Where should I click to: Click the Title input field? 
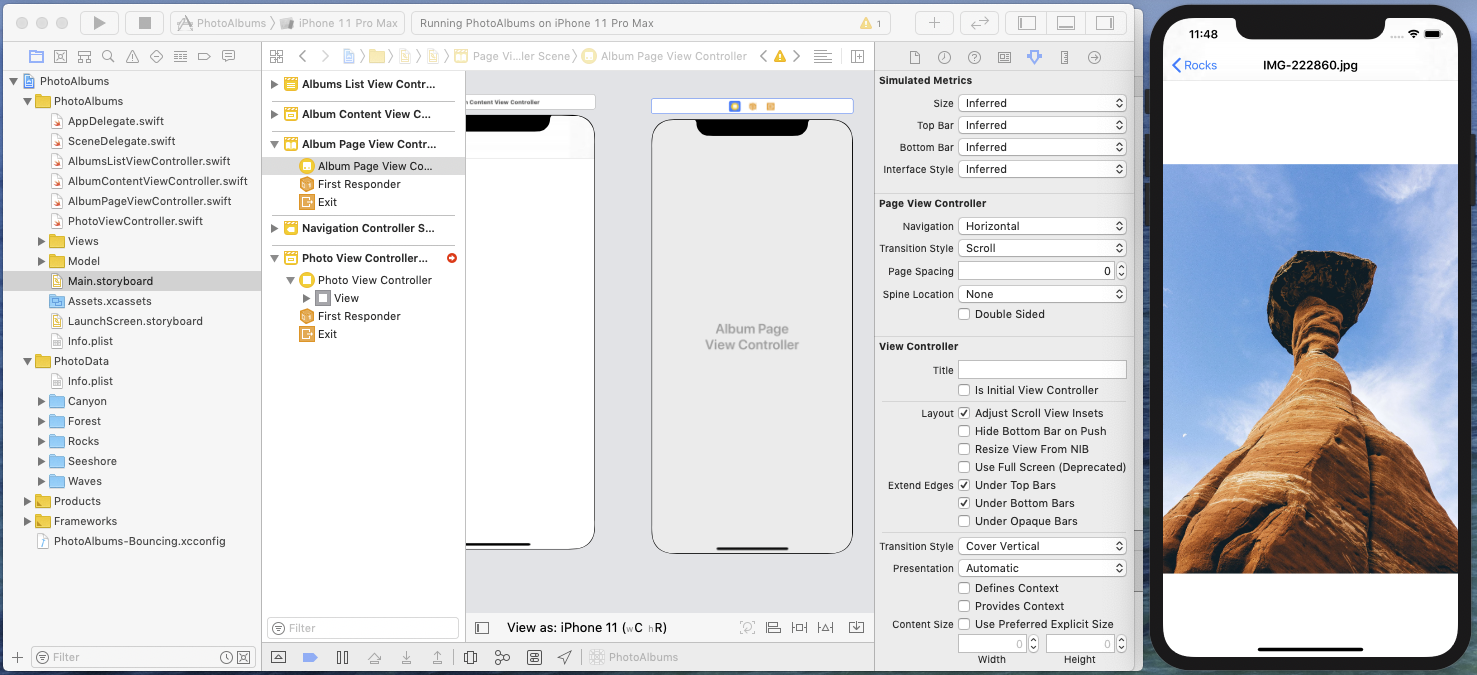point(1042,370)
